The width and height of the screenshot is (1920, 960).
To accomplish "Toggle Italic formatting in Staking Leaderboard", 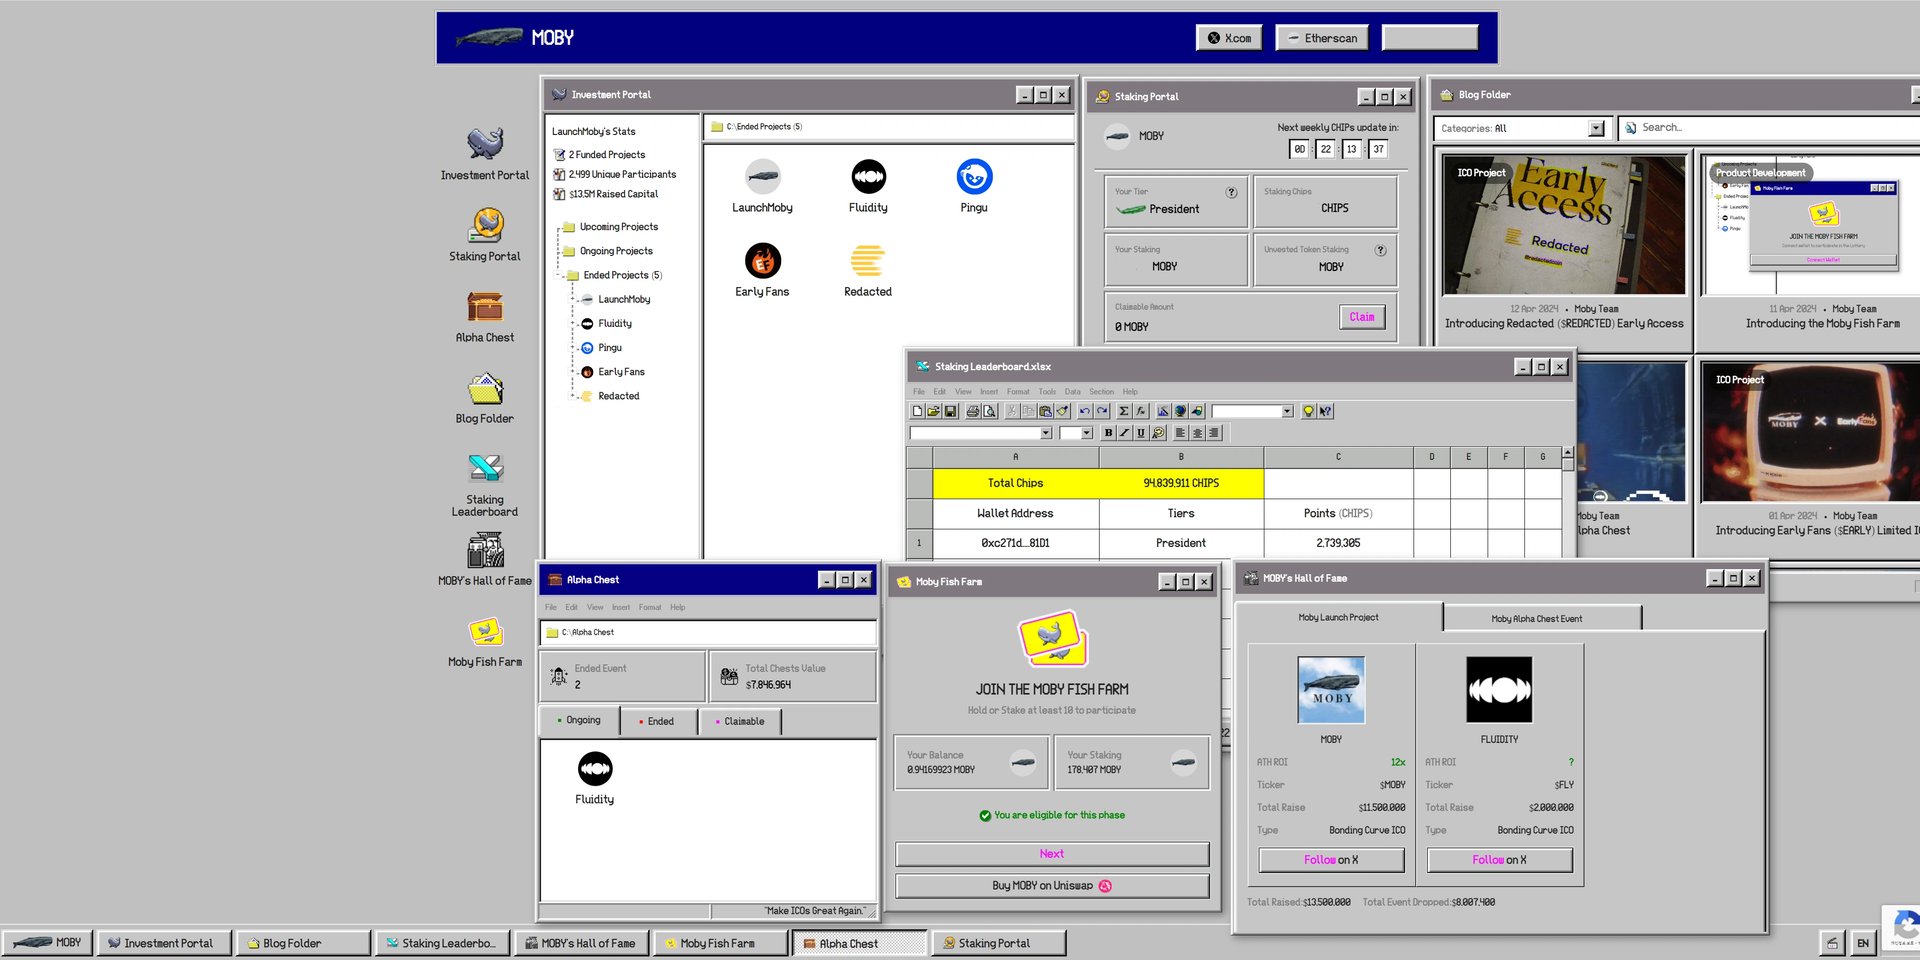I will (1124, 433).
